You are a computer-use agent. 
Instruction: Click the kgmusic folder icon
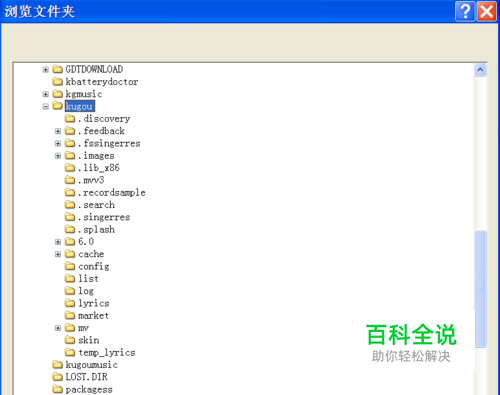coord(58,94)
